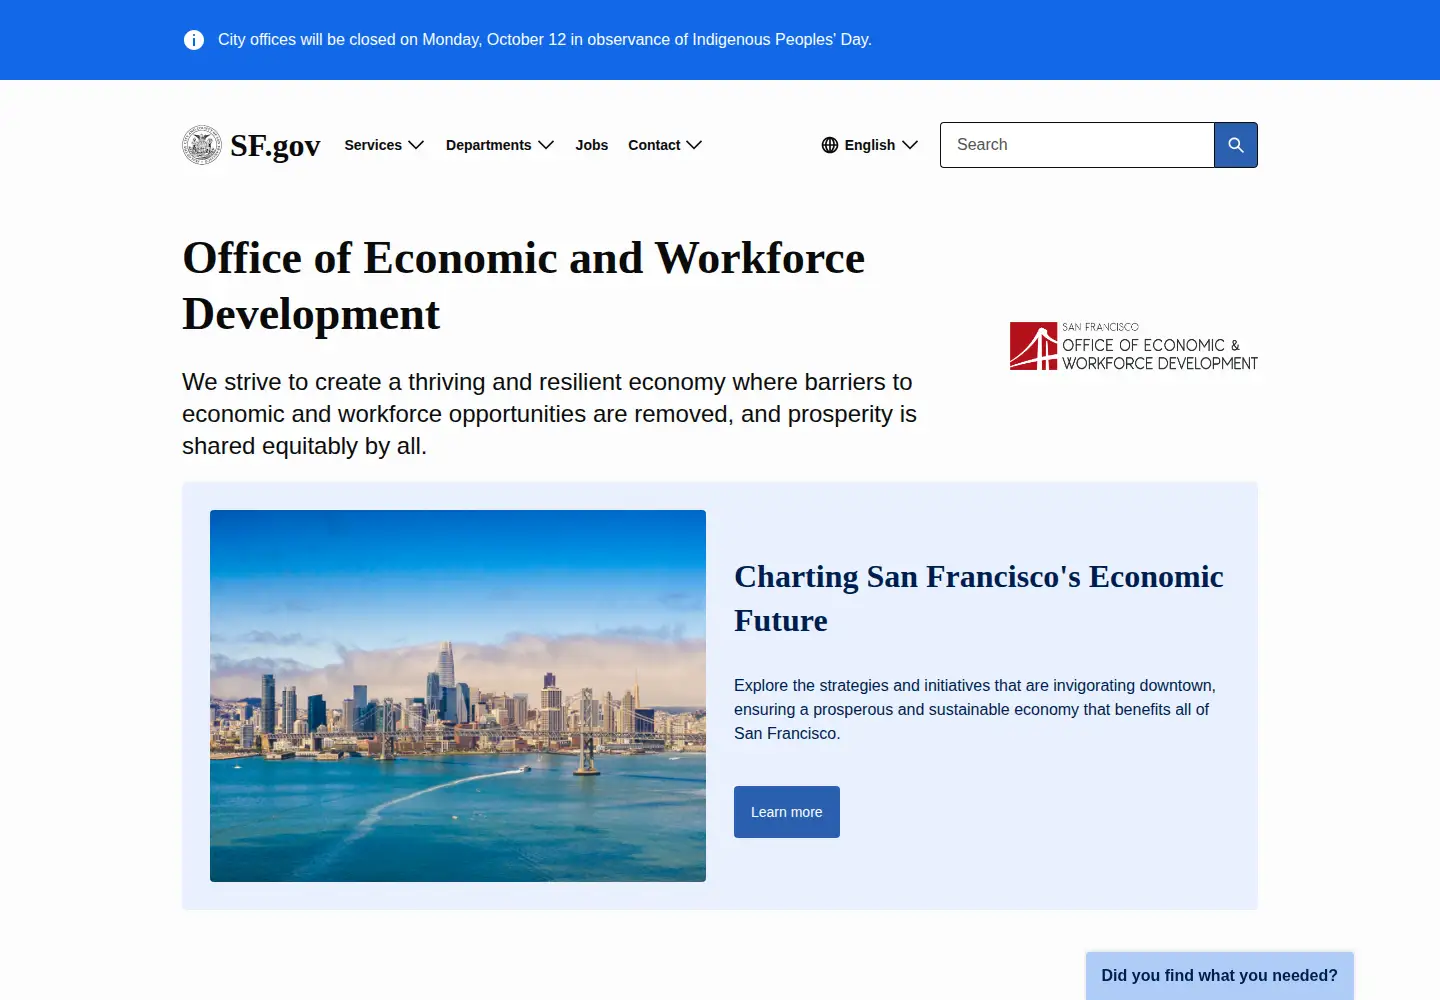Go to the SF.gov home link
Image resolution: width=1440 pixels, height=1000 pixels.
pyautogui.click(x=251, y=145)
